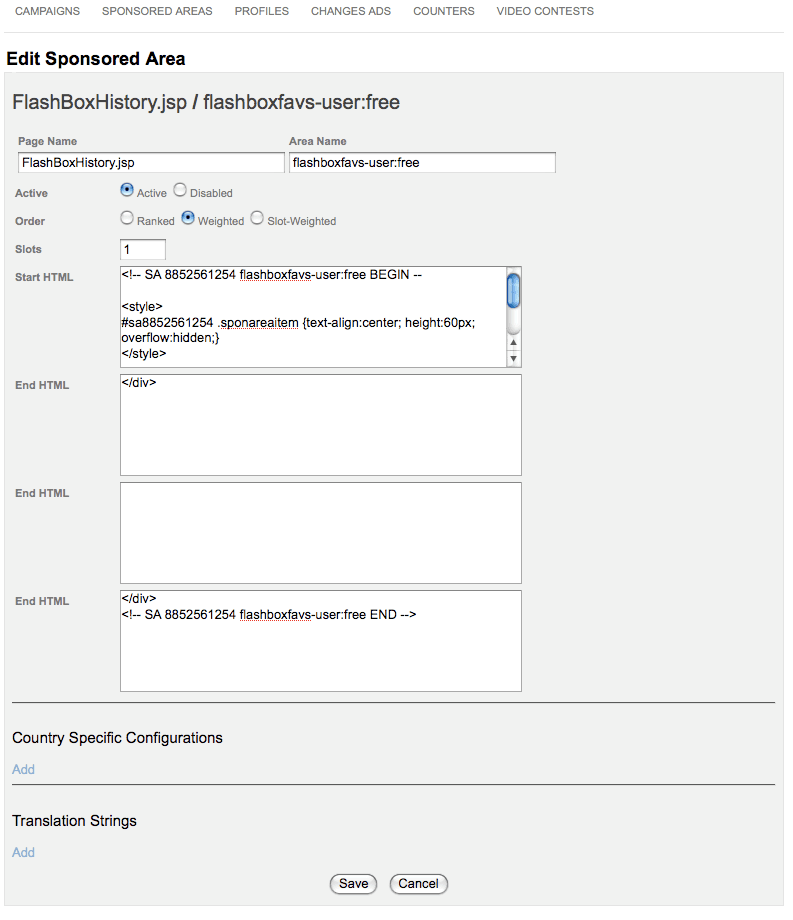Click the last End HTML textarea with END comment
Image resolution: width=793 pixels, height=920 pixels.
point(321,641)
